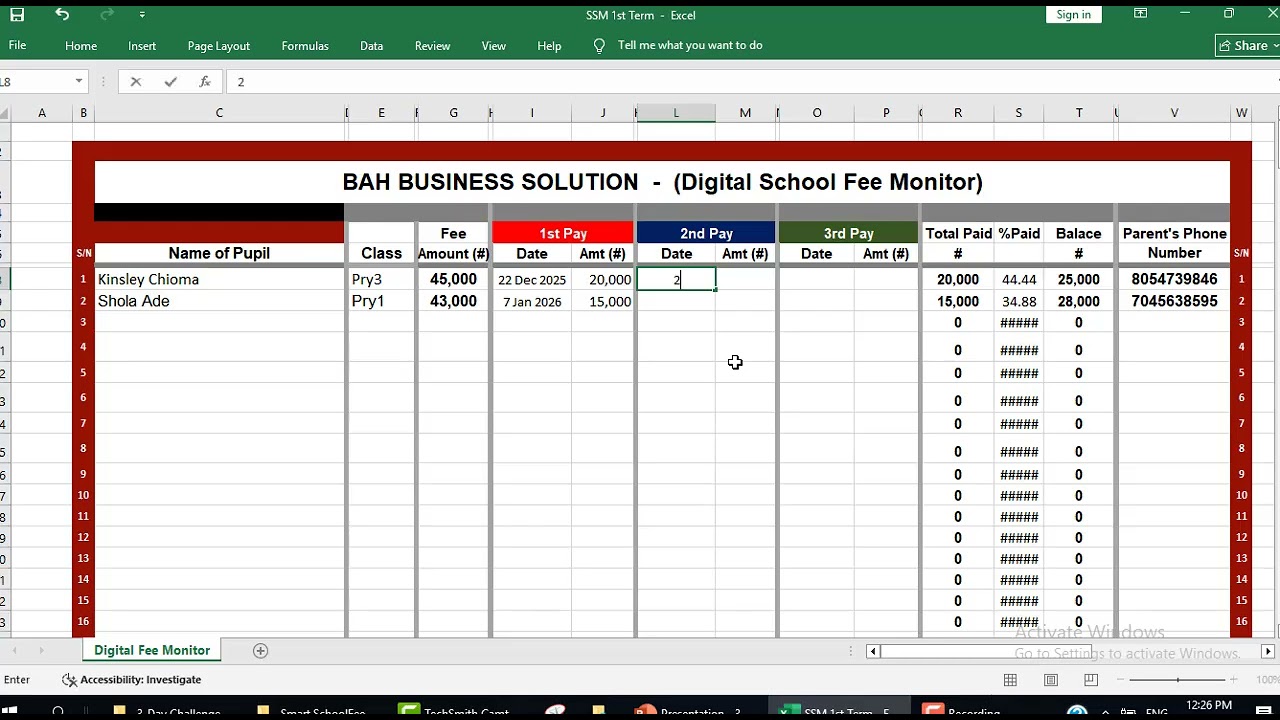Switch to the Data ribbon tab

pyautogui.click(x=371, y=46)
